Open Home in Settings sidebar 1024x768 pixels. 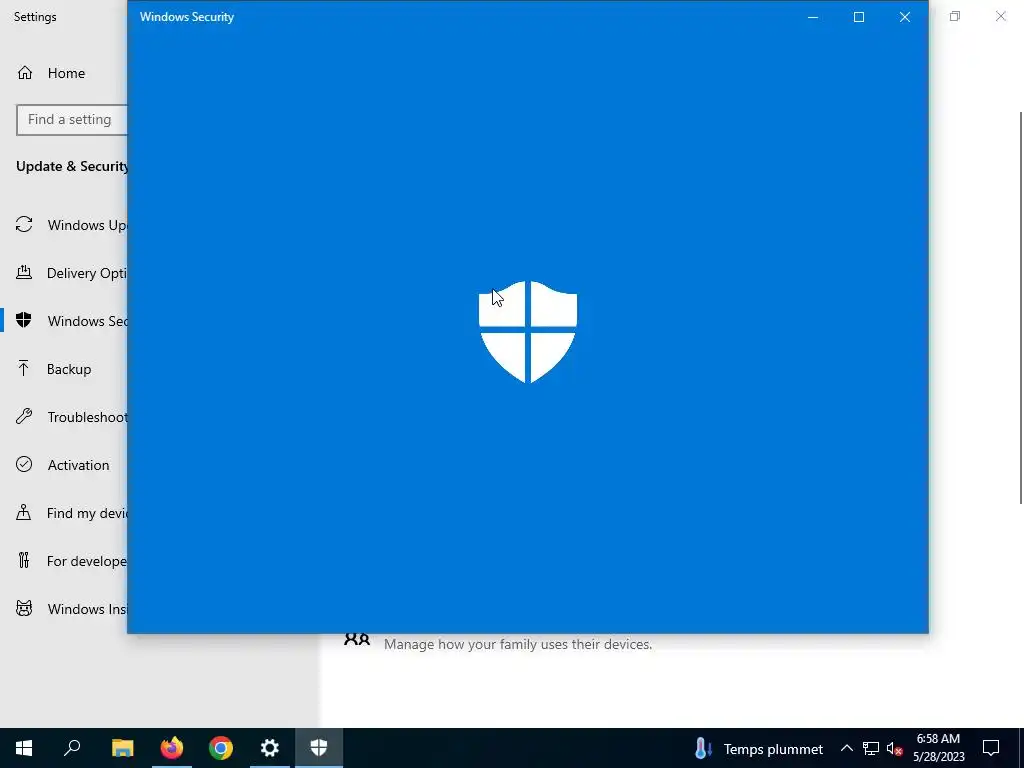(x=63, y=73)
